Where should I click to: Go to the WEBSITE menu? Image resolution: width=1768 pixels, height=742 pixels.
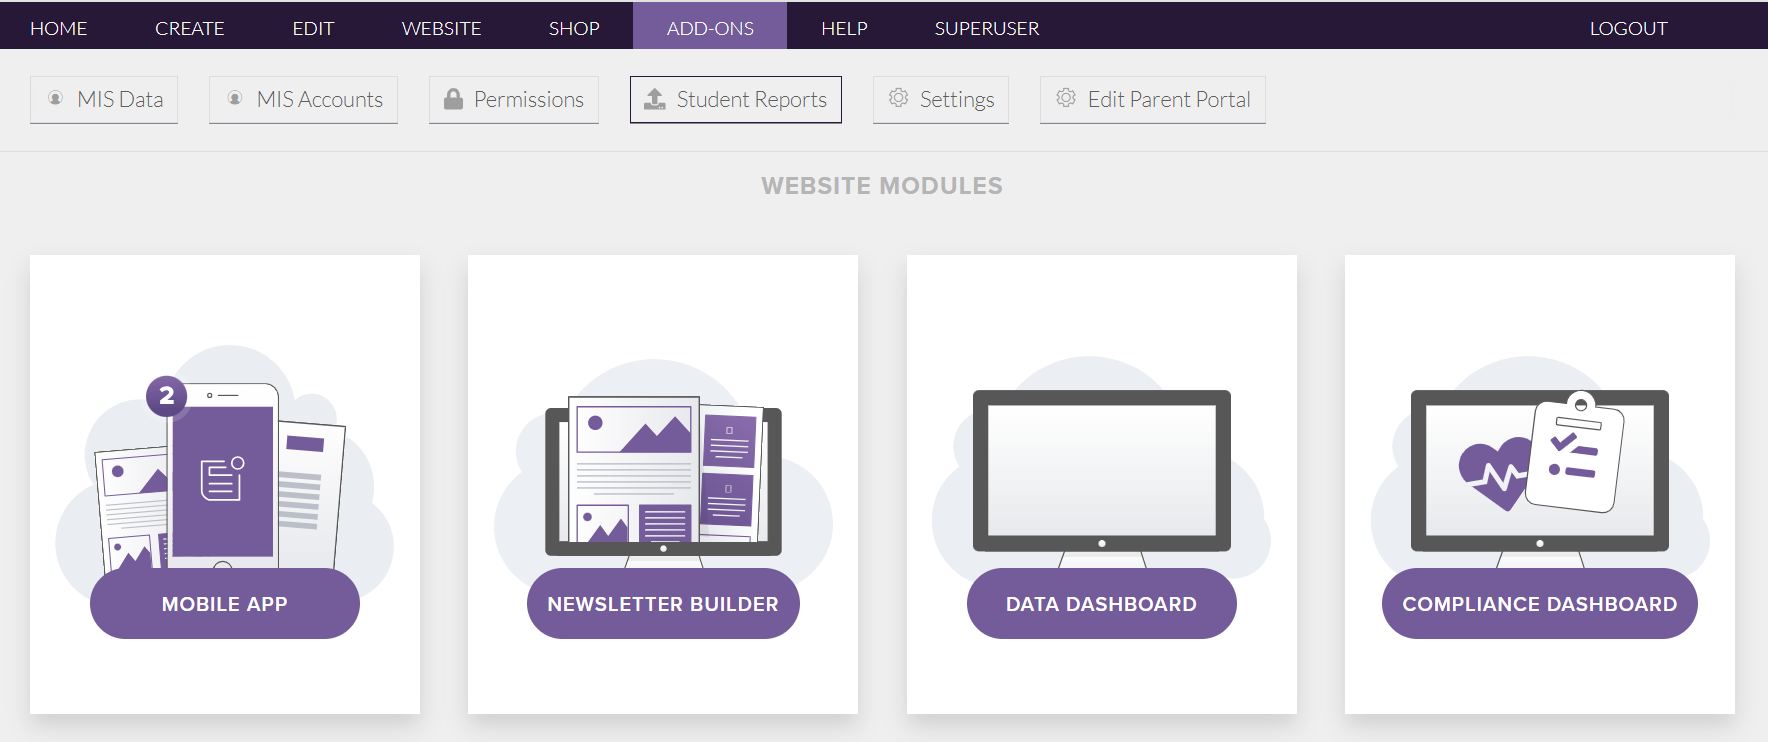click(x=441, y=28)
